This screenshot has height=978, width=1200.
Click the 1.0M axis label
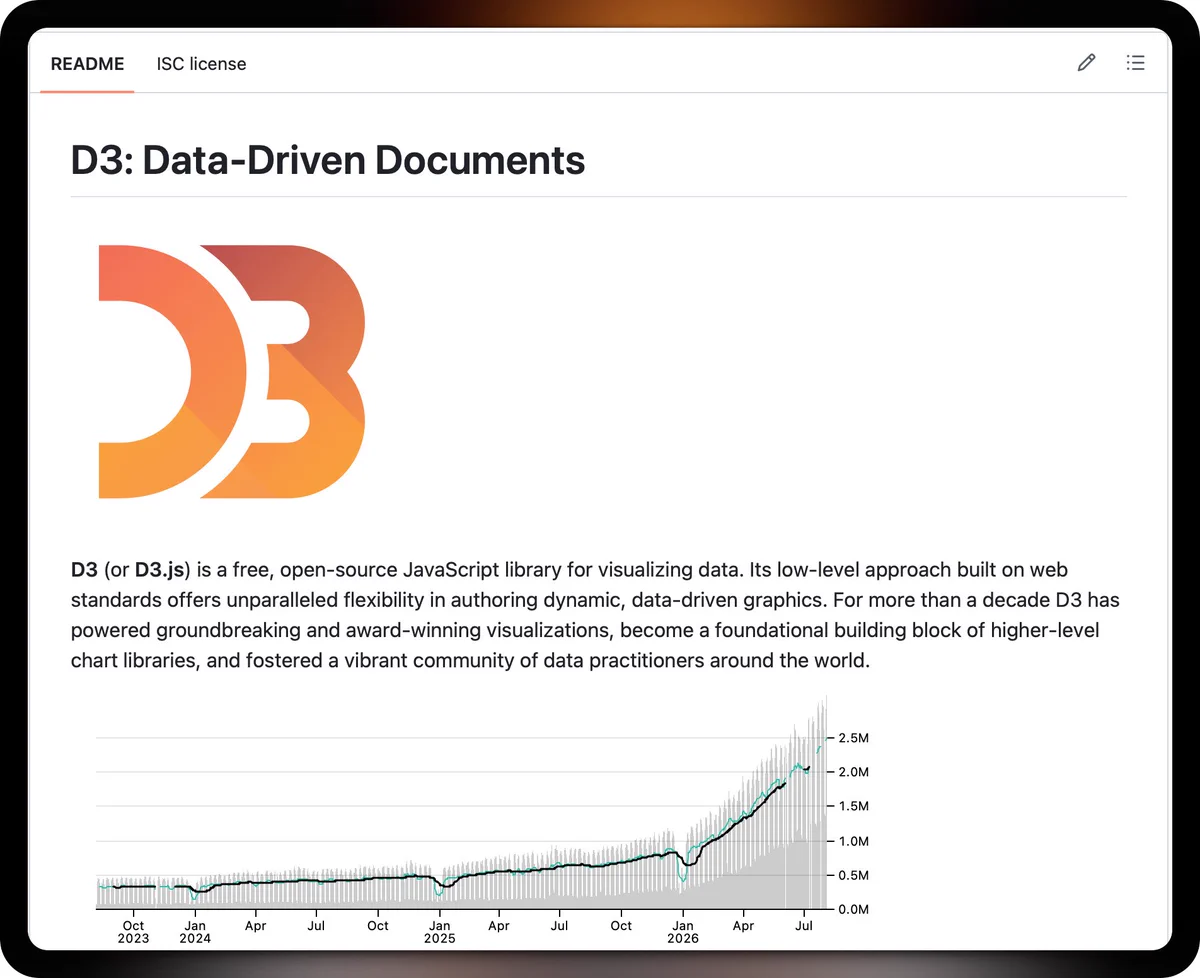pyautogui.click(x=853, y=841)
